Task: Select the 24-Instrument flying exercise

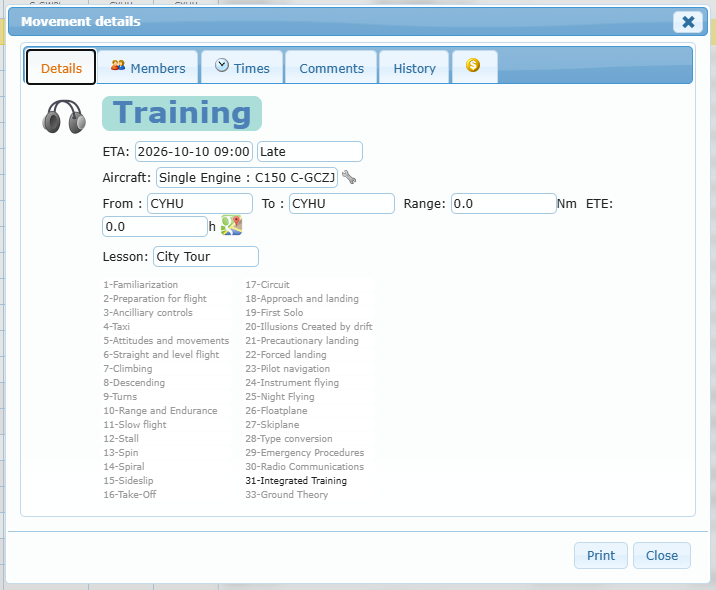Action: 292,383
